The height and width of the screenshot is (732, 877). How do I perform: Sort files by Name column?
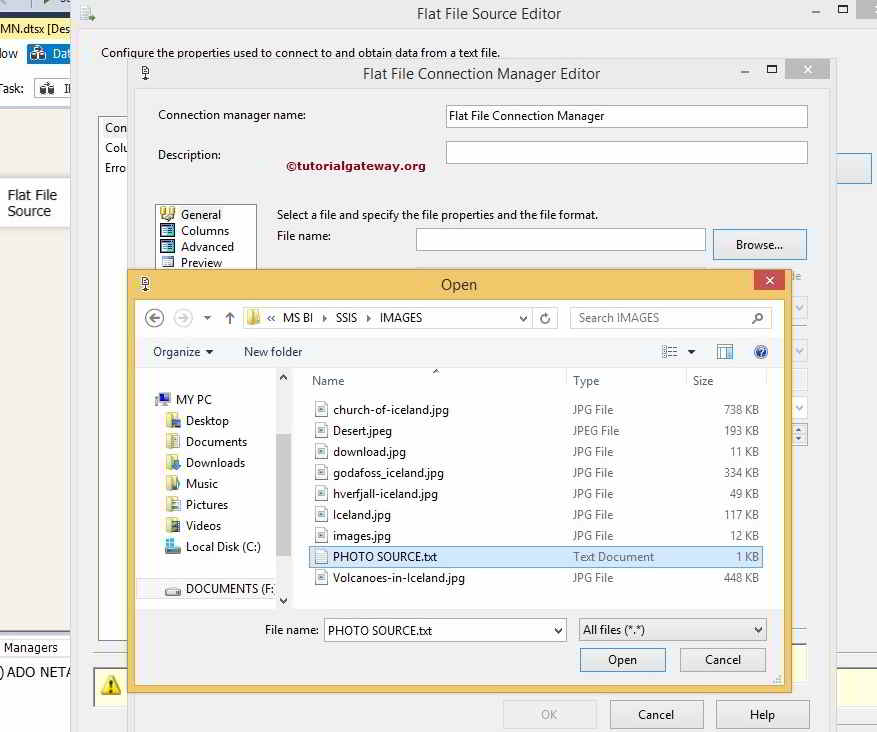coord(328,381)
